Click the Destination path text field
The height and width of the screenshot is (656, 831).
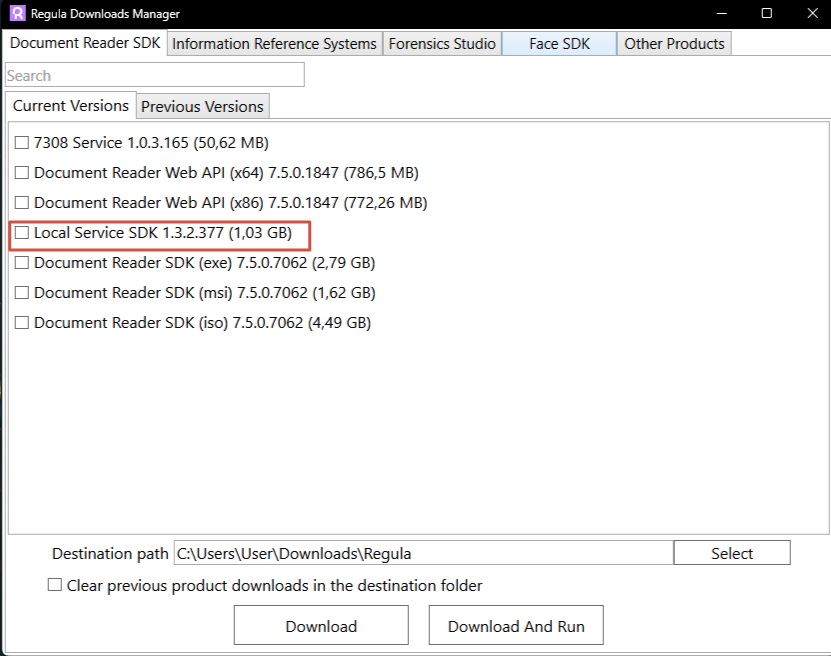click(423, 553)
